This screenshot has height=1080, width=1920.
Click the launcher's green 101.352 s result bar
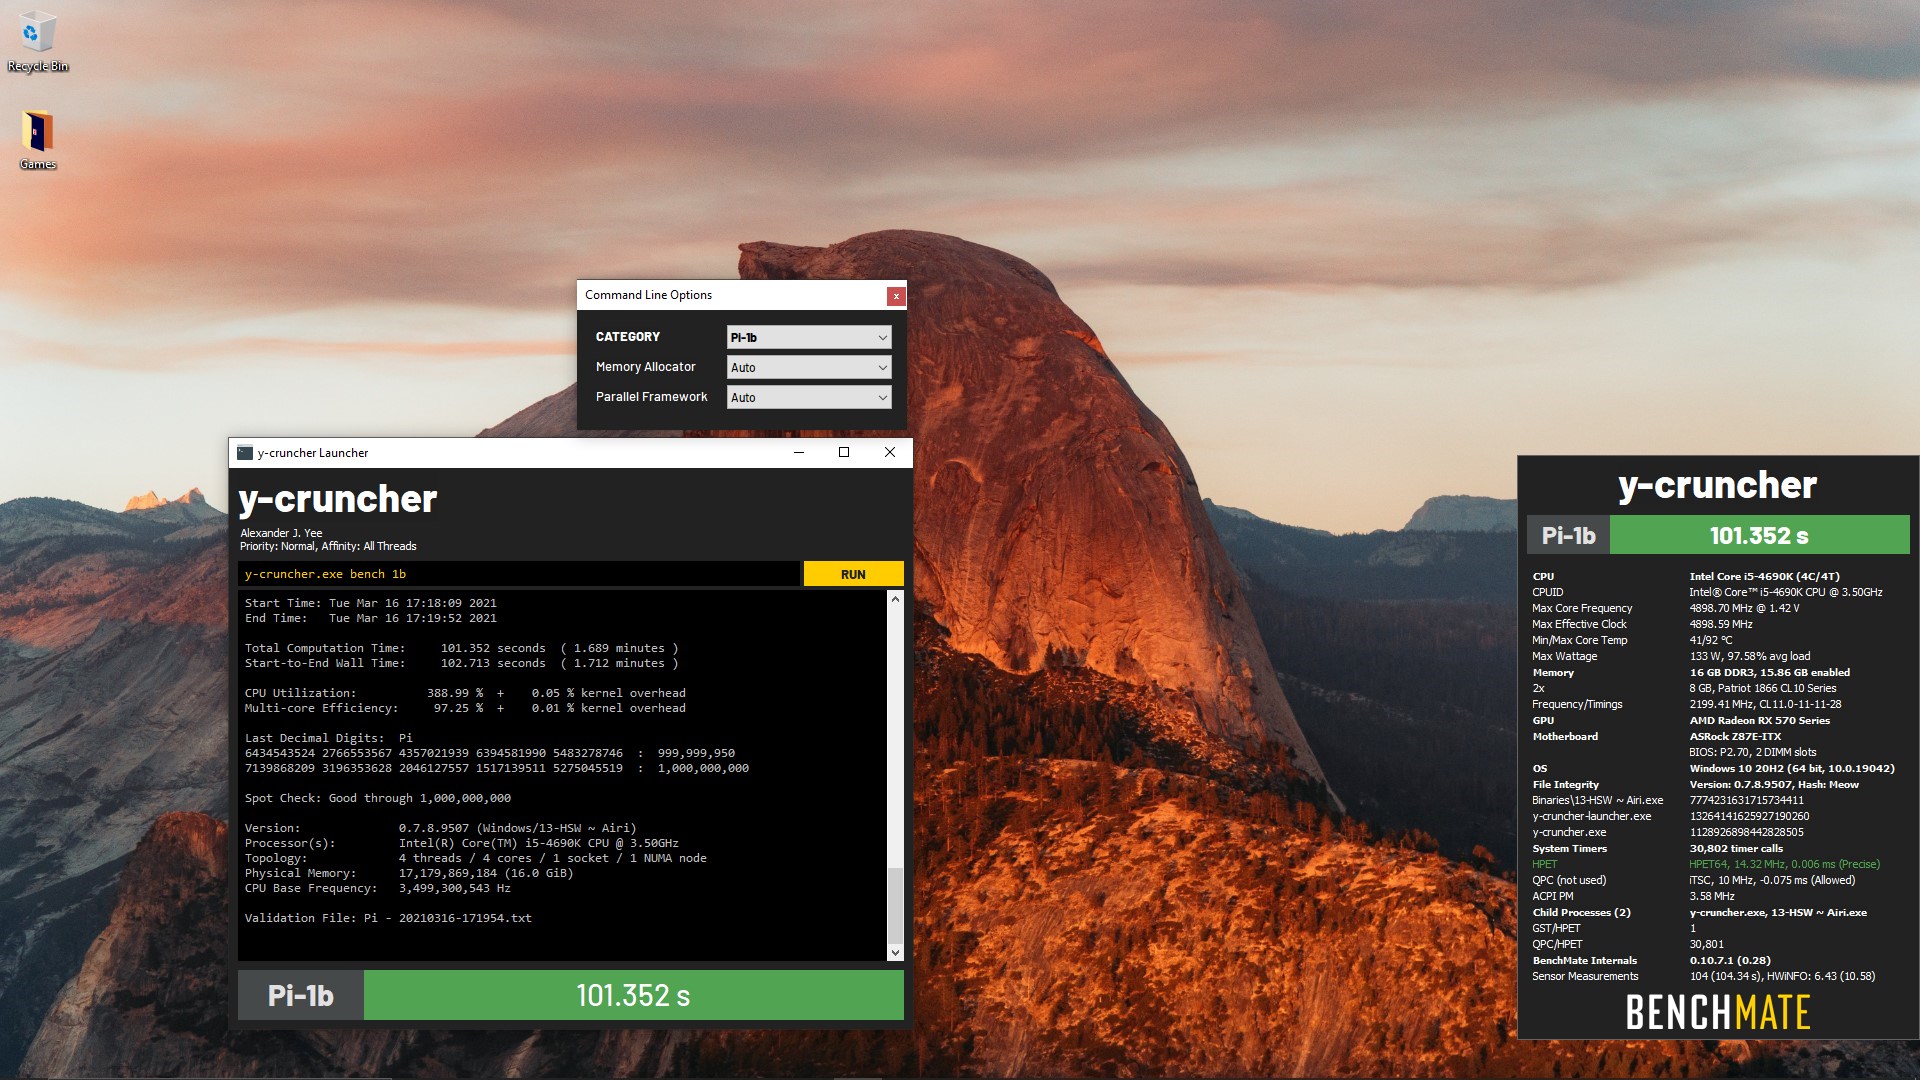[633, 995]
